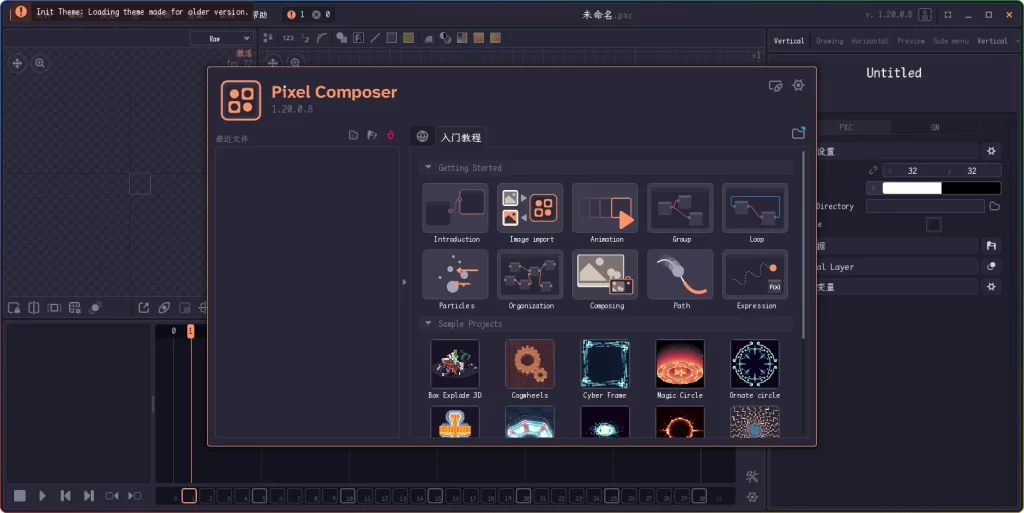
Task: Click the split view icon below preview
Action: (34, 308)
